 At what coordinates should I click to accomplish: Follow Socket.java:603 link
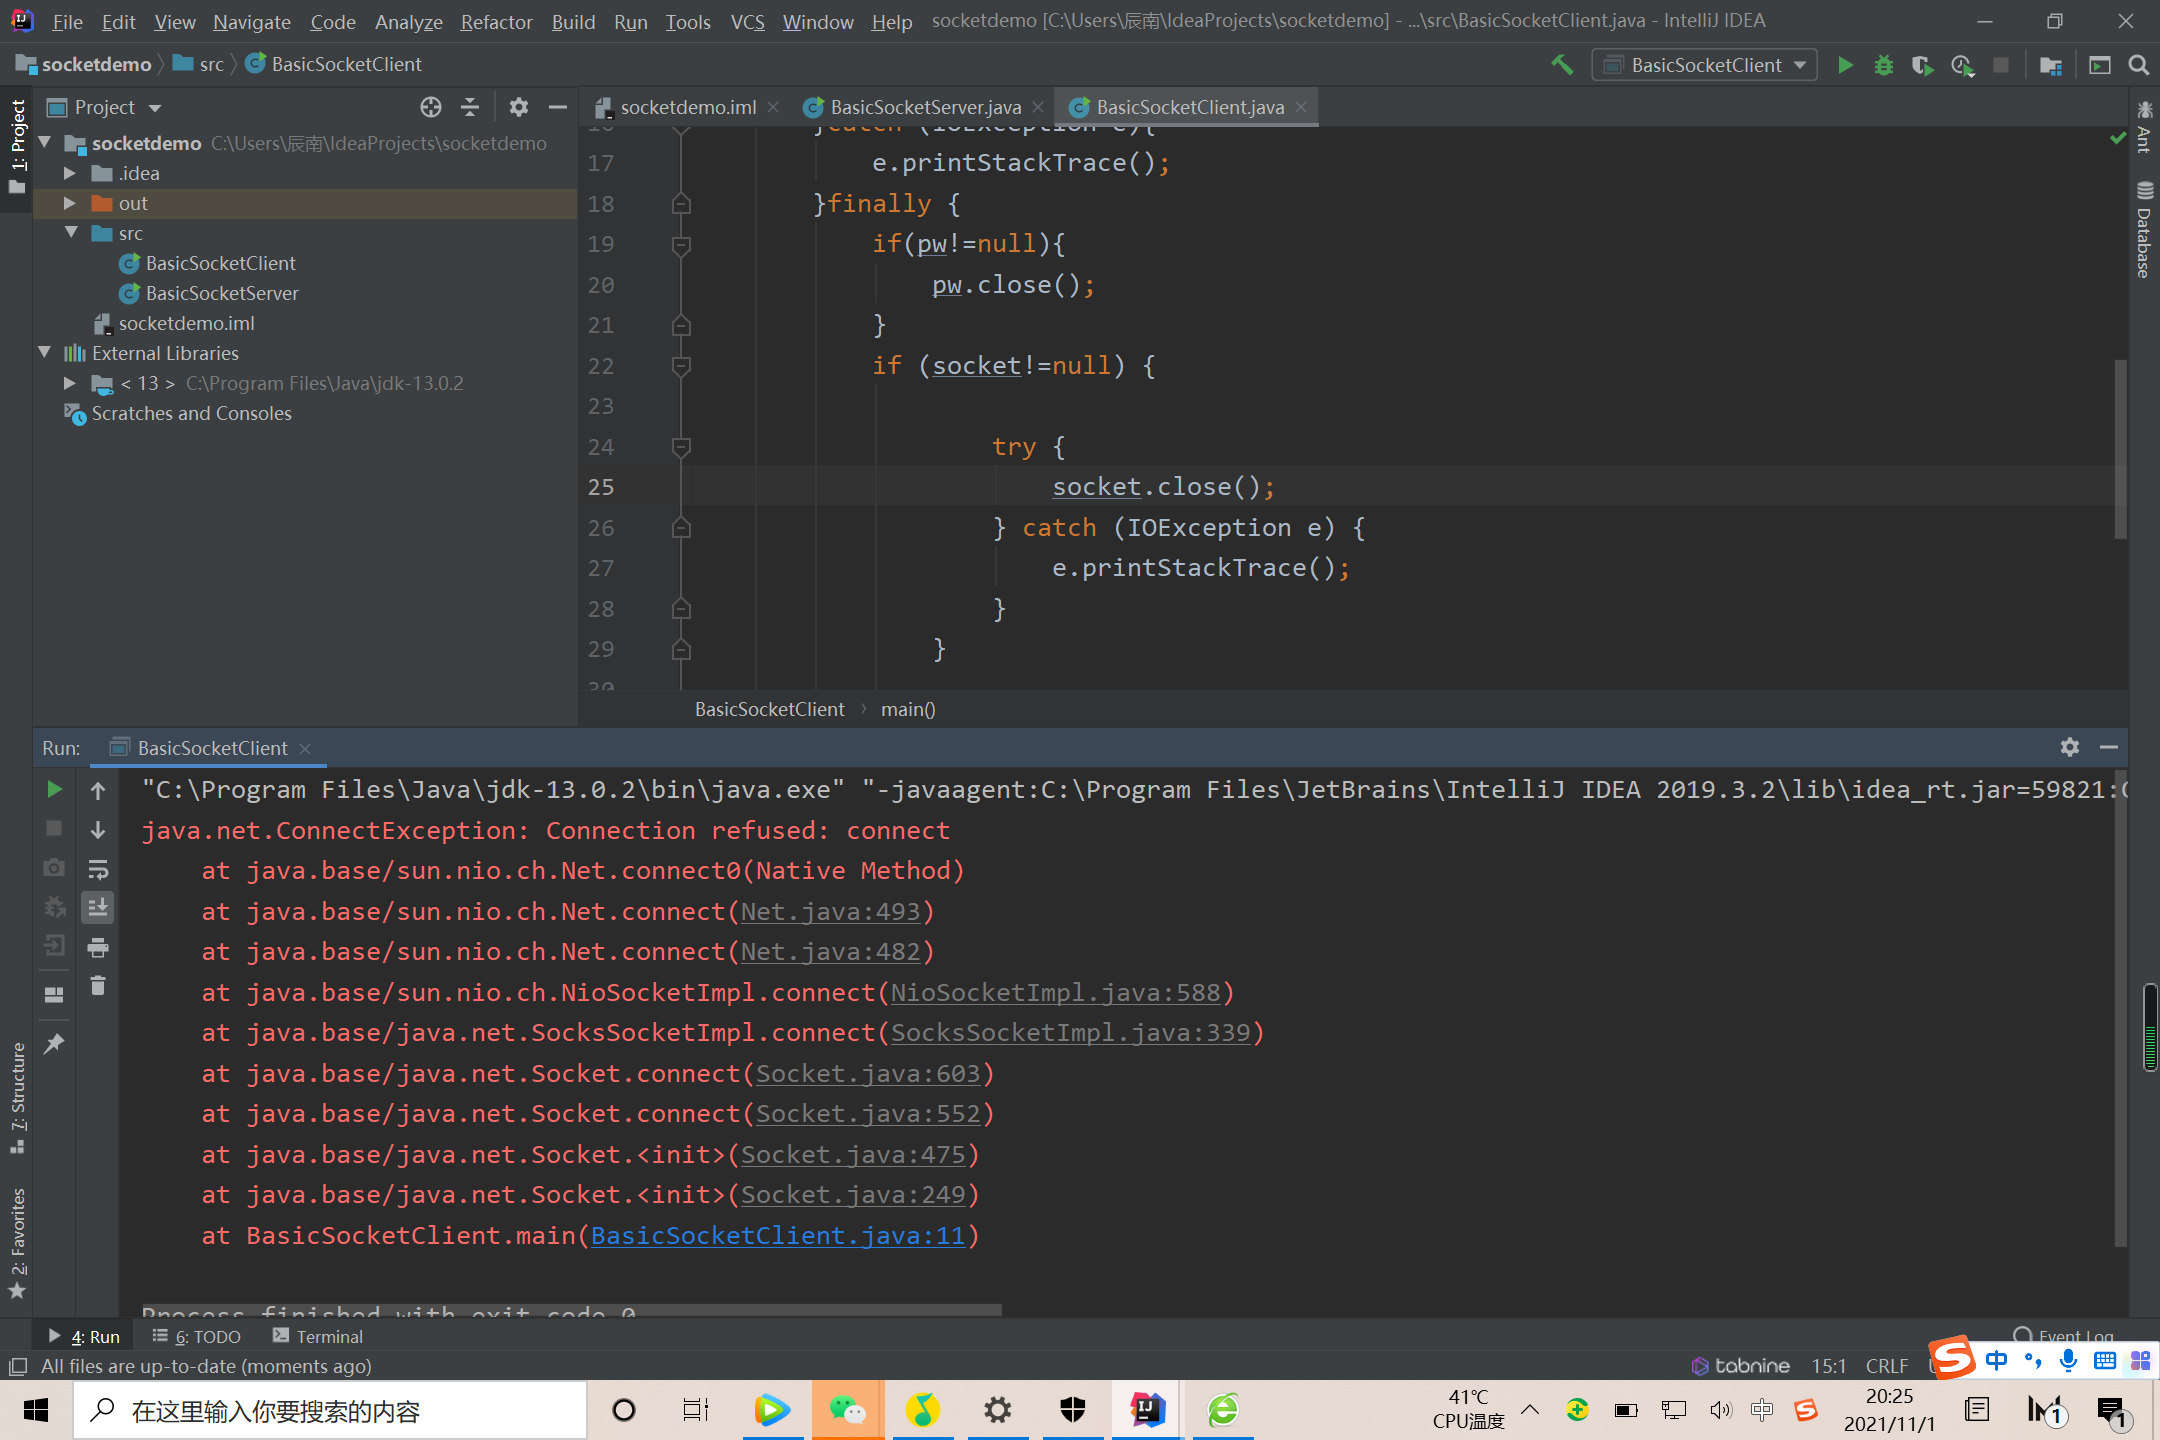(x=867, y=1073)
